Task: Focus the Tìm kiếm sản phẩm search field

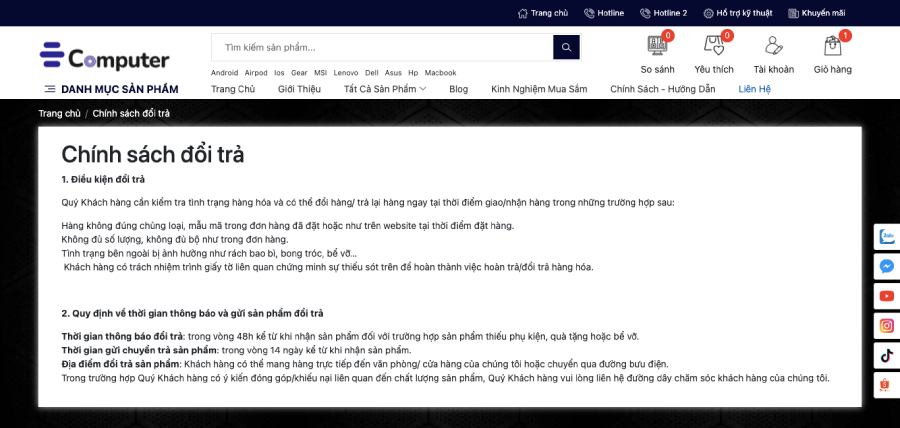Action: 382,47
